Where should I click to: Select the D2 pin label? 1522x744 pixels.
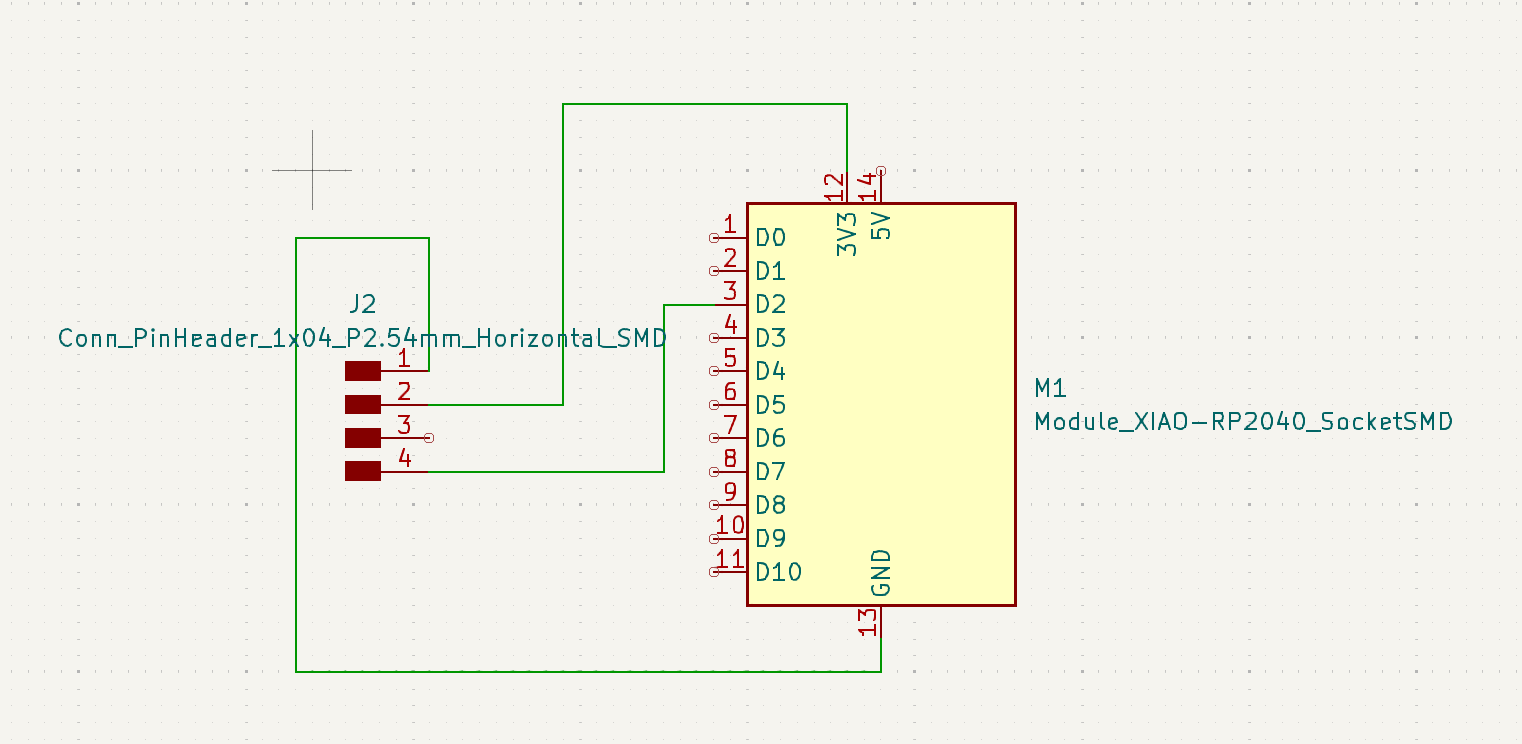pyautogui.click(x=771, y=304)
